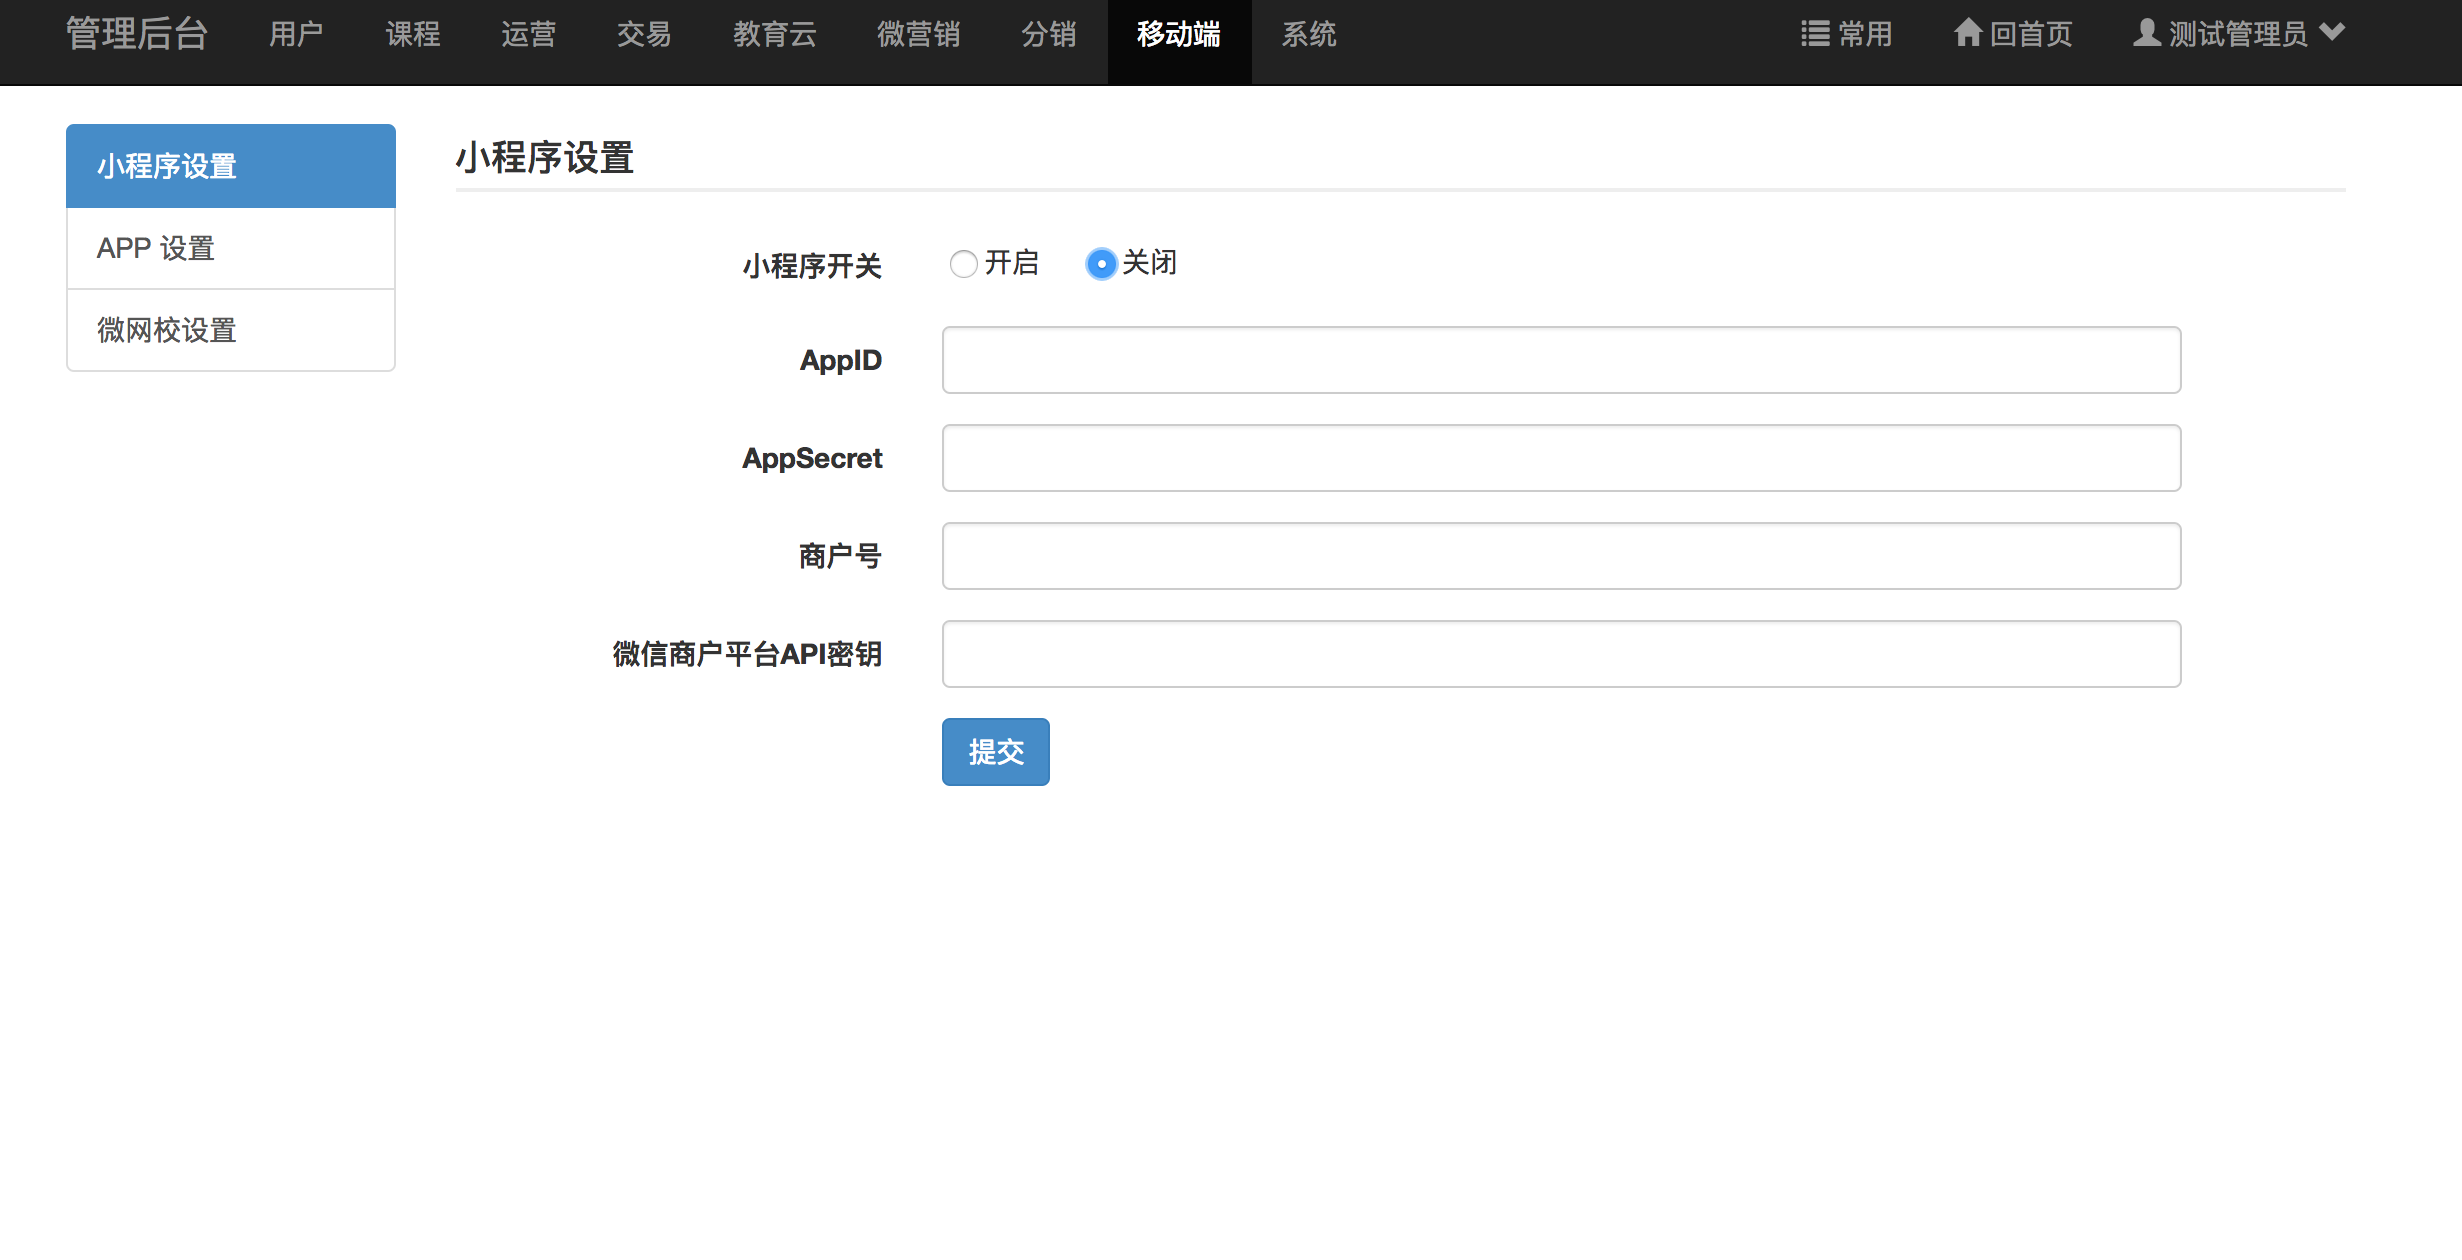The image size is (2462, 1260).
Task: Click the user icon beside 测试管理员
Action: 2146,33
